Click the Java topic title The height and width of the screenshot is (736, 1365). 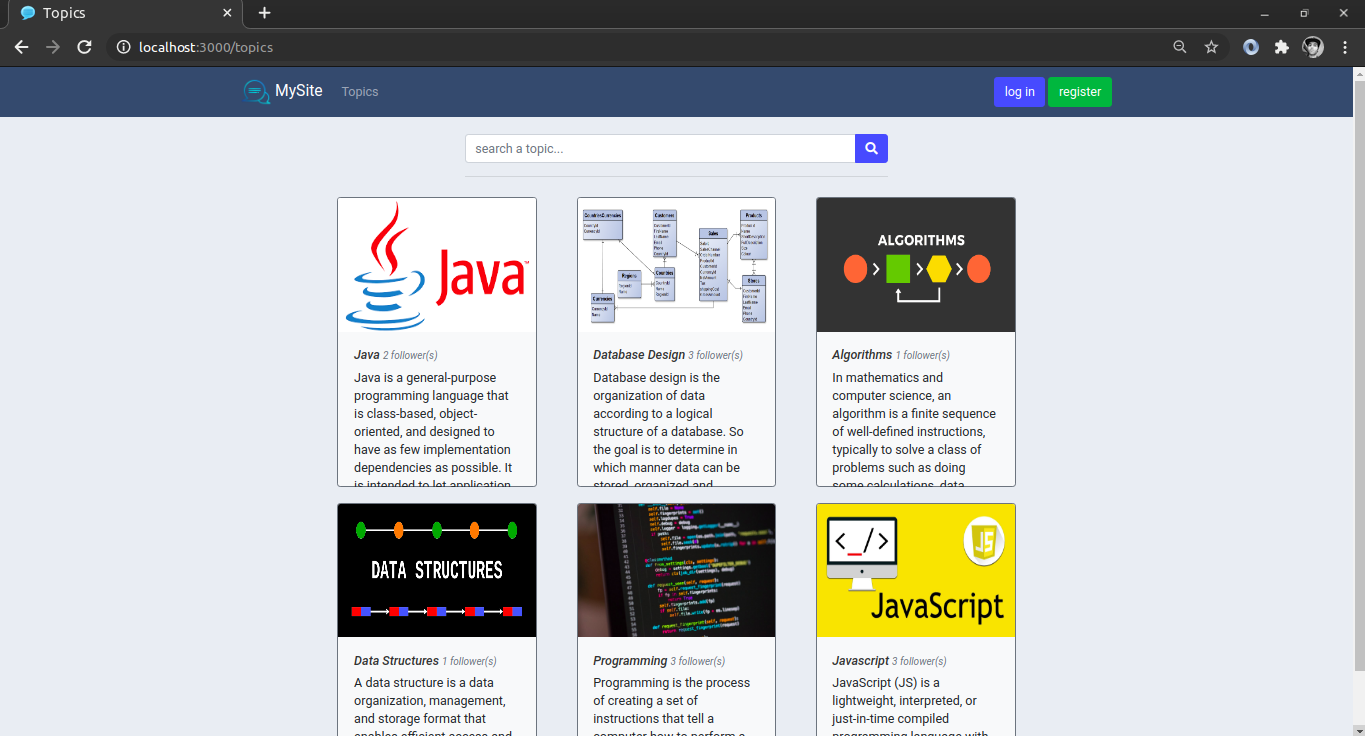pos(367,355)
